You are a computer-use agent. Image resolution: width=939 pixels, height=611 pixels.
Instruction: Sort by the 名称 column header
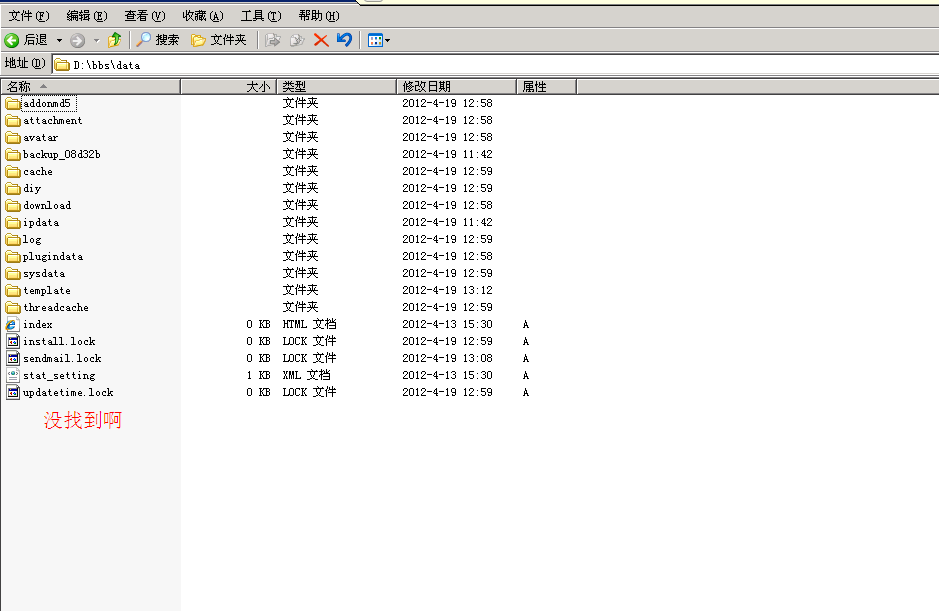point(90,87)
